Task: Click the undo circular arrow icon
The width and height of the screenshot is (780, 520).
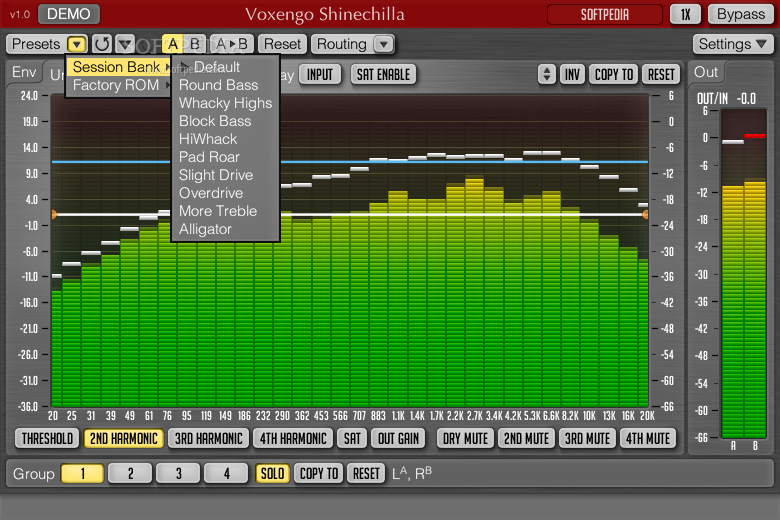Action: click(x=102, y=44)
